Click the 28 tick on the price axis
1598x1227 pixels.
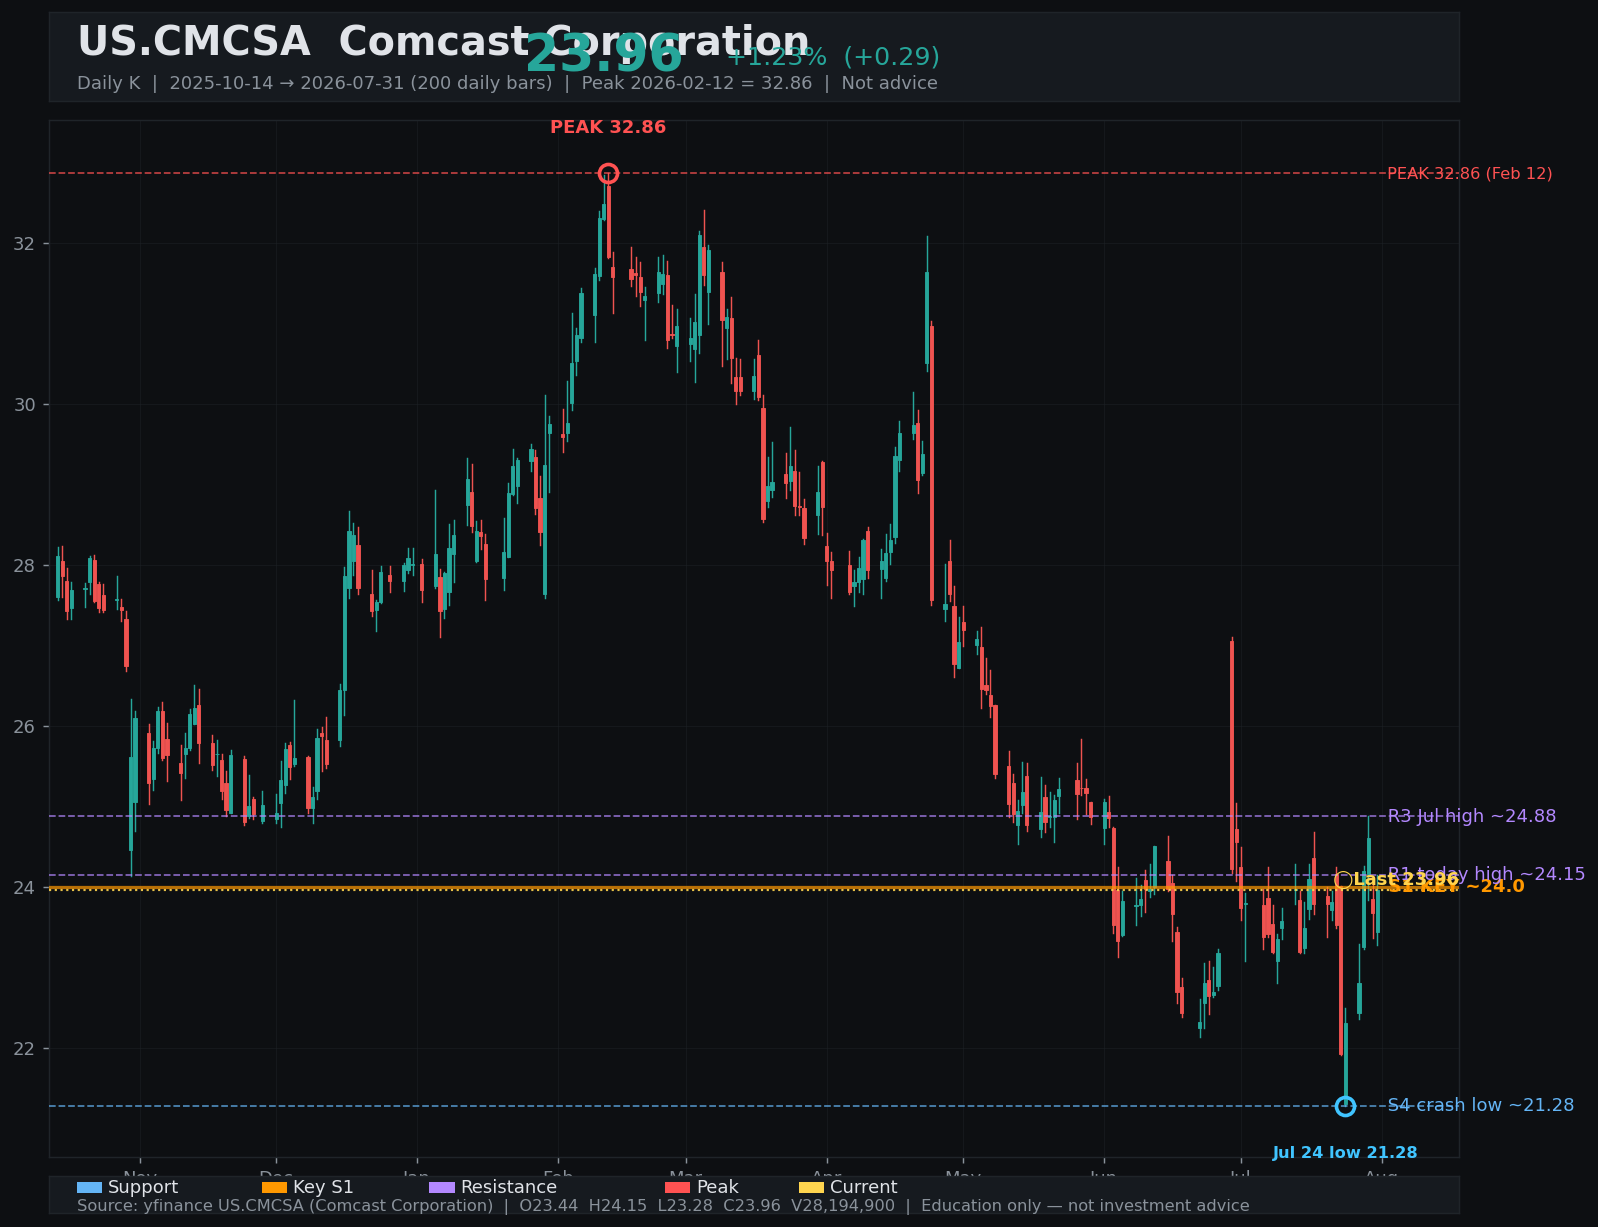pyautogui.click(x=22, y=566)
